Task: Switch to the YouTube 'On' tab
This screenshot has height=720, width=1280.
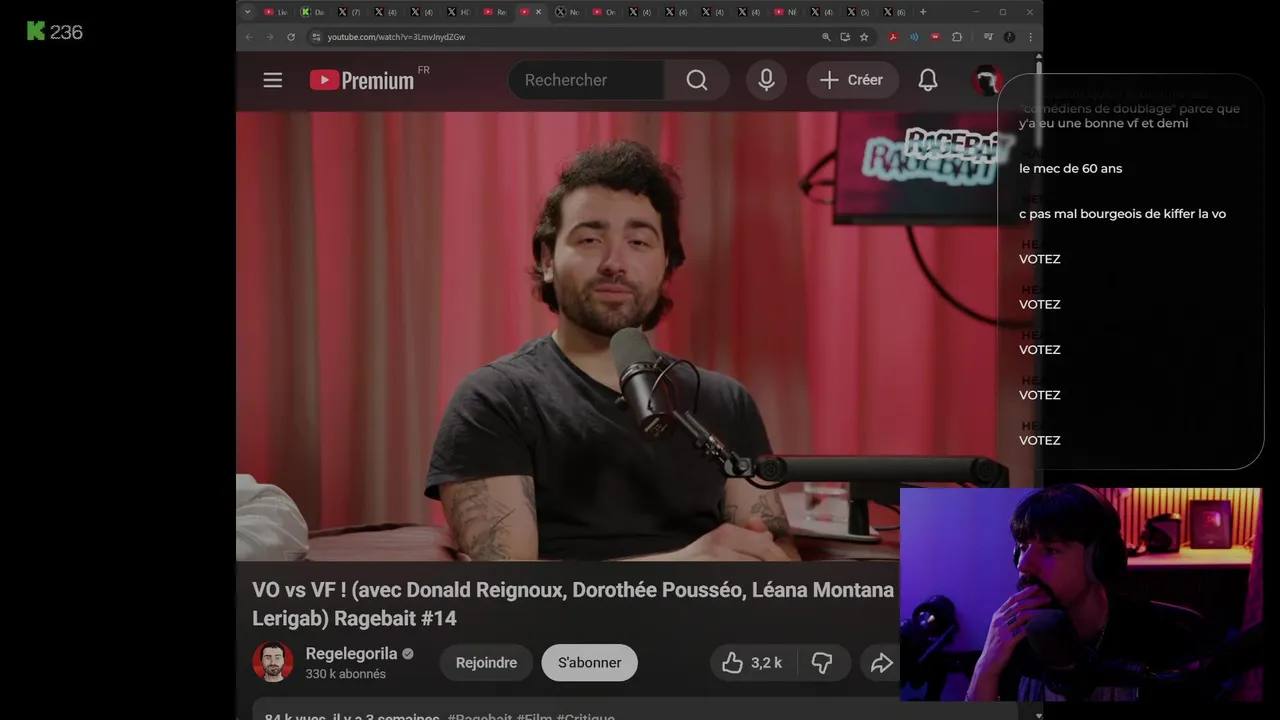Action: pyautogui.click(x=604, y=12)
